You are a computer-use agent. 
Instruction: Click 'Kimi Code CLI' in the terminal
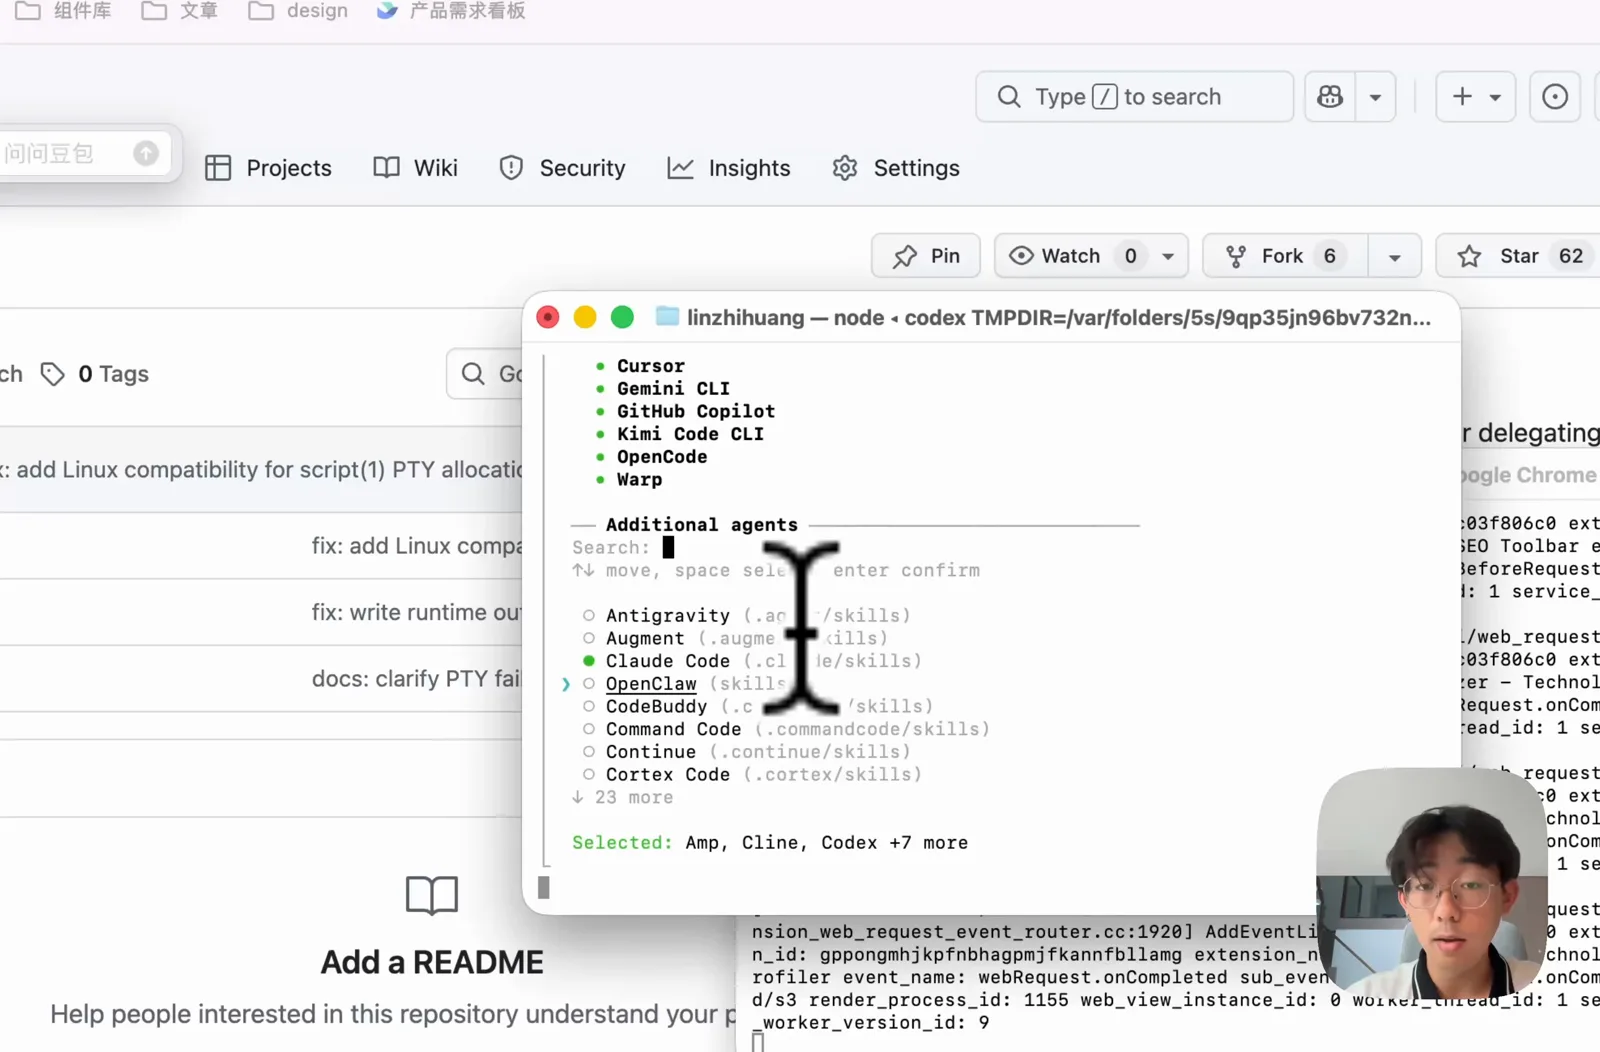coord(690,434)
